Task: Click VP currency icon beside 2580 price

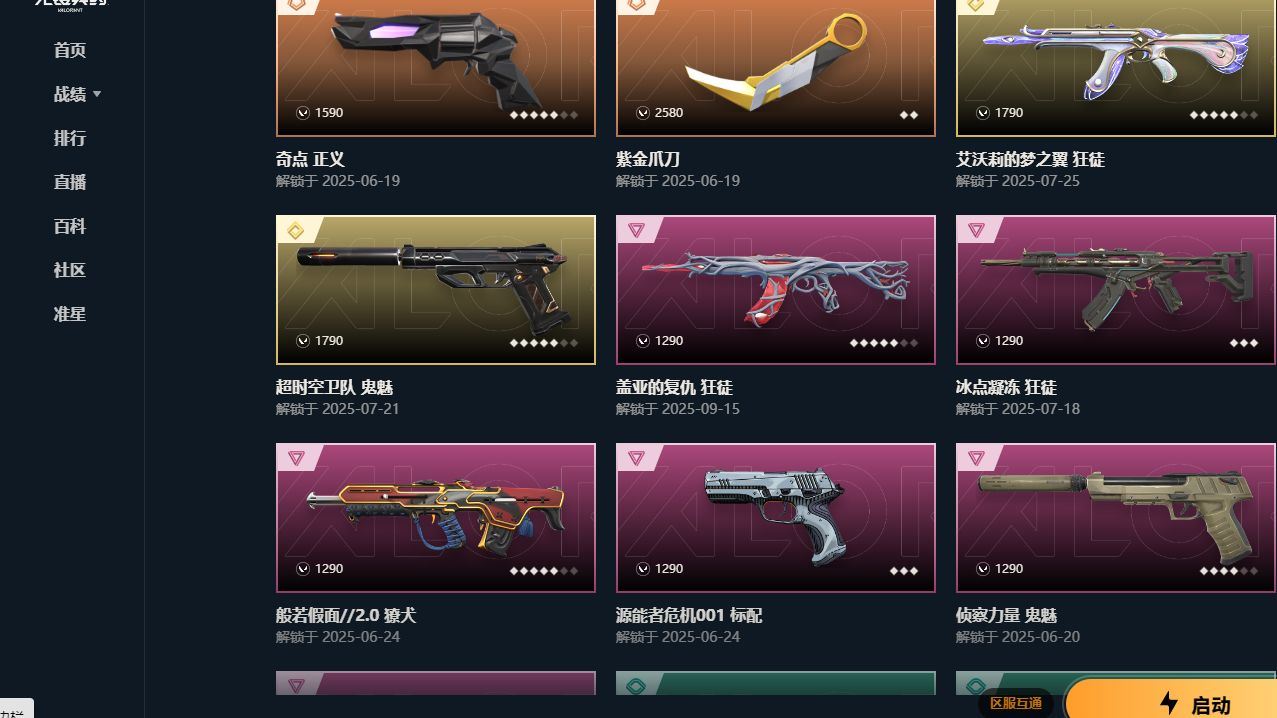Action: [x=643, y=113]
